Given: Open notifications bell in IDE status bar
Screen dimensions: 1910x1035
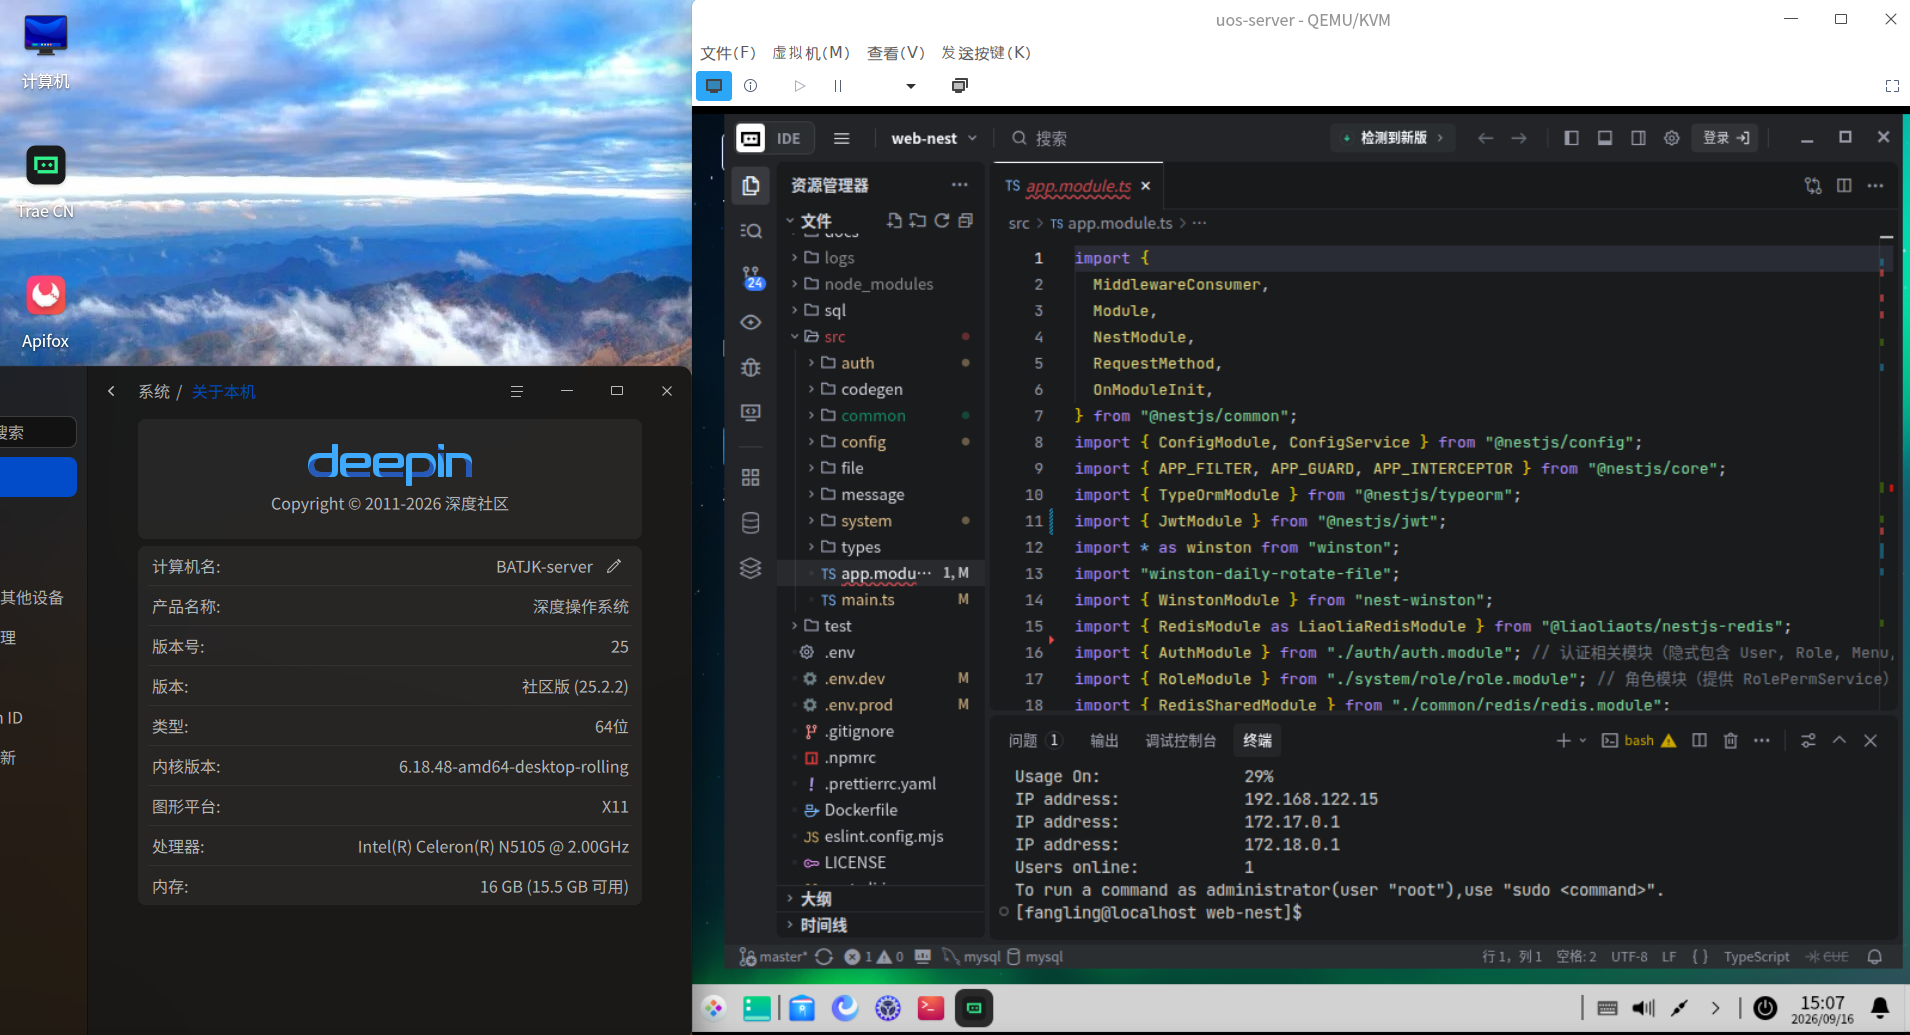Looking at the screenshot, I should (1875, 957).
